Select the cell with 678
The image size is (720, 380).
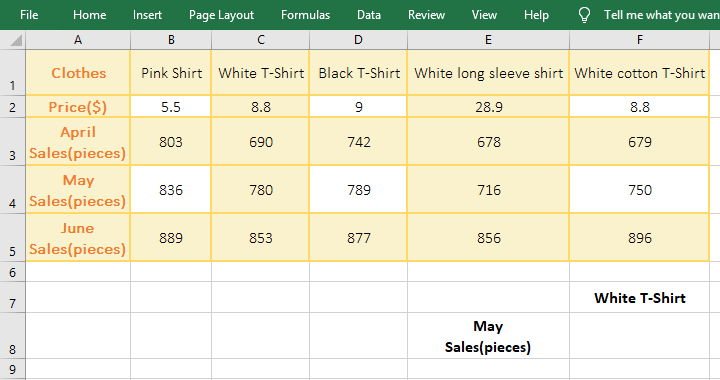488,141
